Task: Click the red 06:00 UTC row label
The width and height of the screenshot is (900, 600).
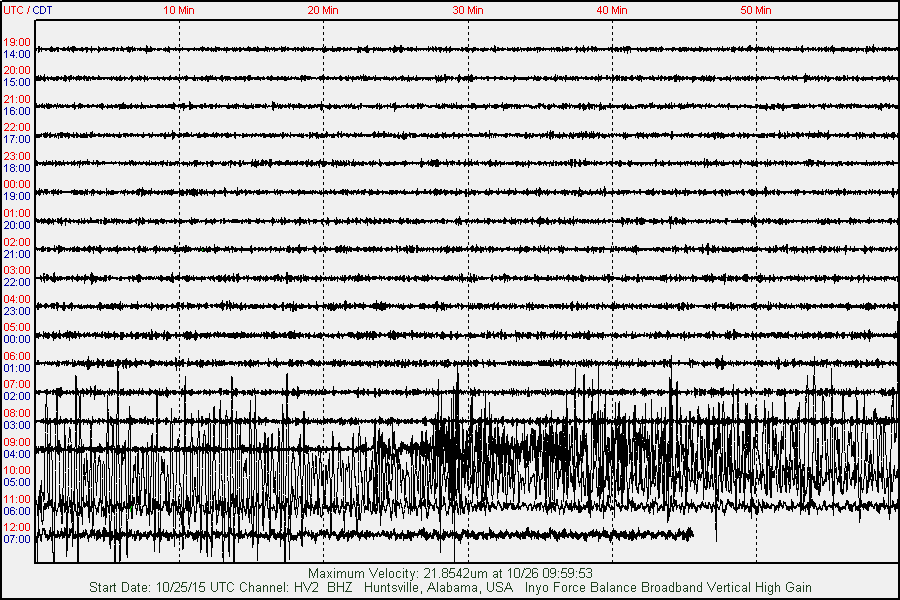Action: (17, 357)
